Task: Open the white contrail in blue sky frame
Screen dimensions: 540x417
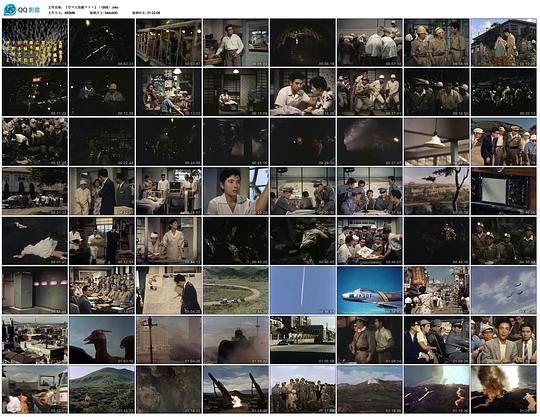Action: coord(303,290)
